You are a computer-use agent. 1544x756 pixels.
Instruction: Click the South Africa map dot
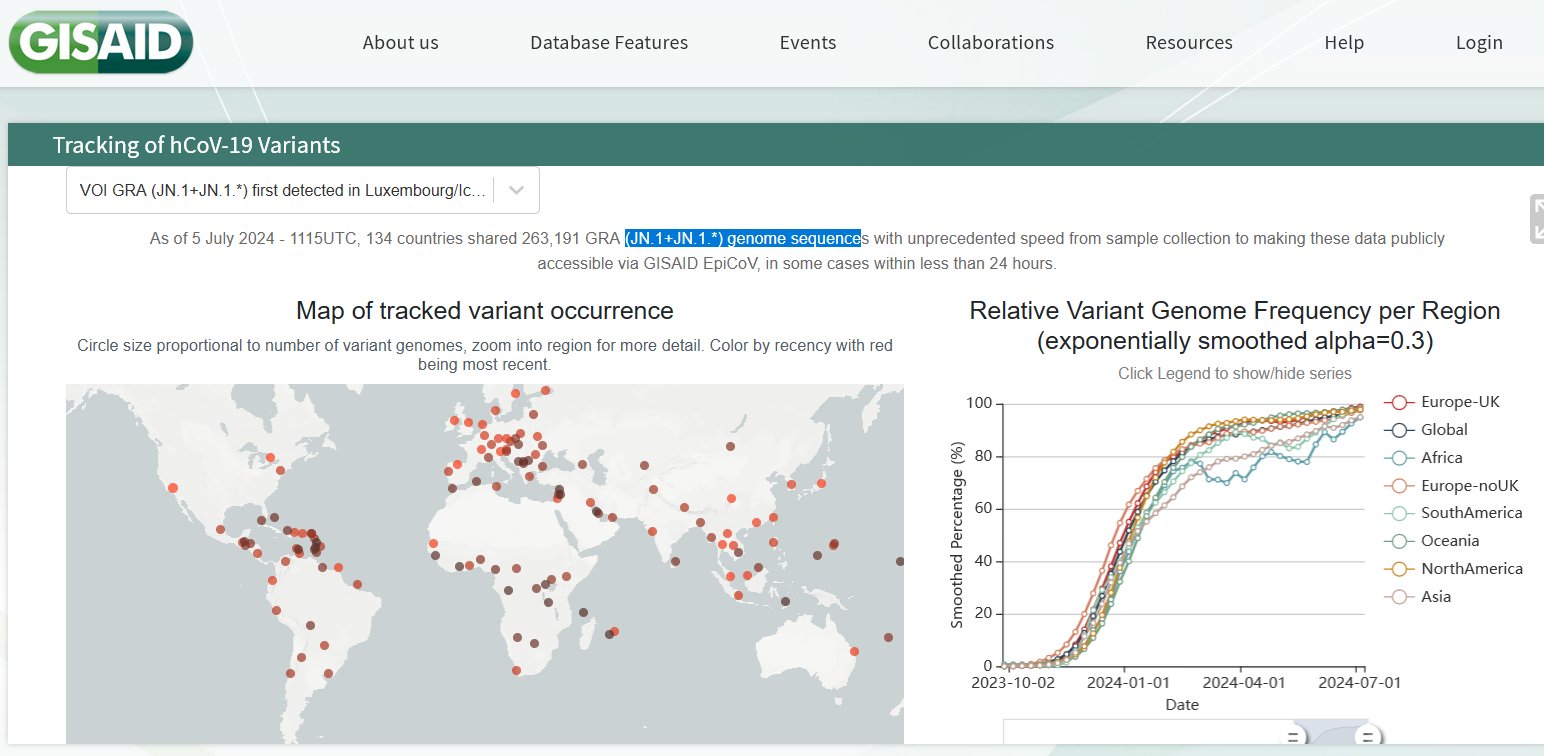[516, 670]
